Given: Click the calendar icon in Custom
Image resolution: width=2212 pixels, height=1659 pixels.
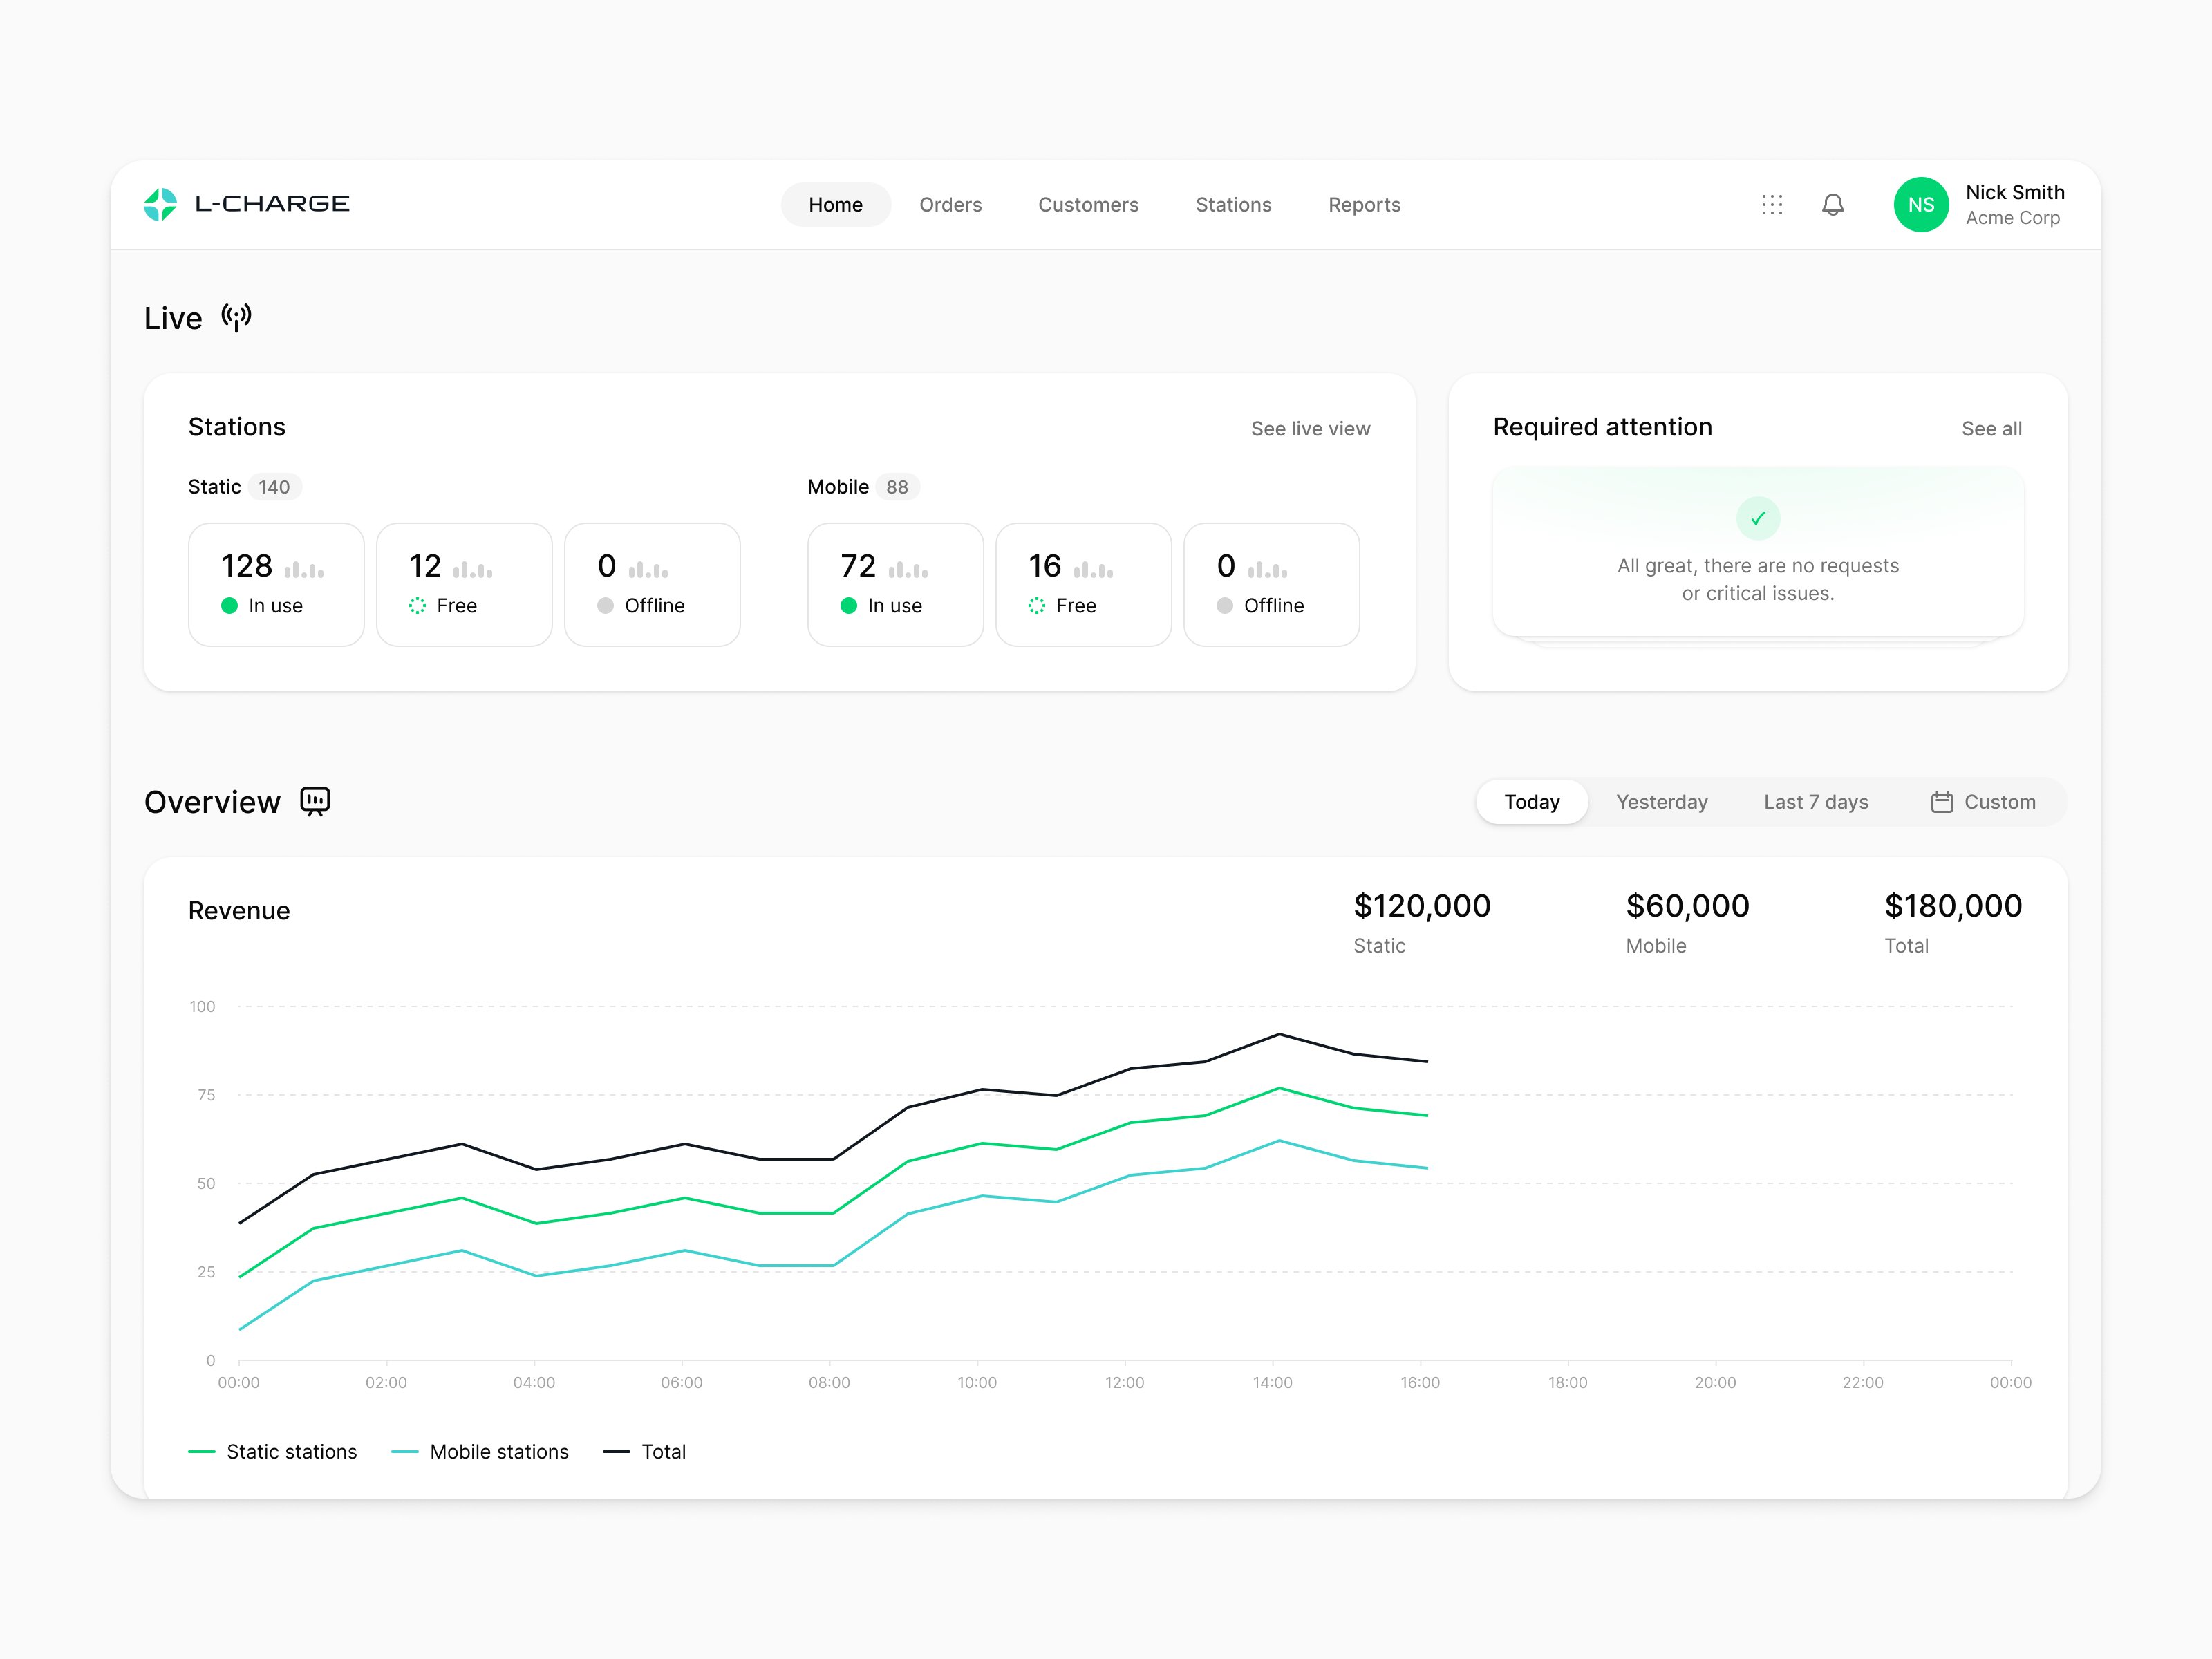Looking at the screenshot, I should click(x=1942, y=802).
